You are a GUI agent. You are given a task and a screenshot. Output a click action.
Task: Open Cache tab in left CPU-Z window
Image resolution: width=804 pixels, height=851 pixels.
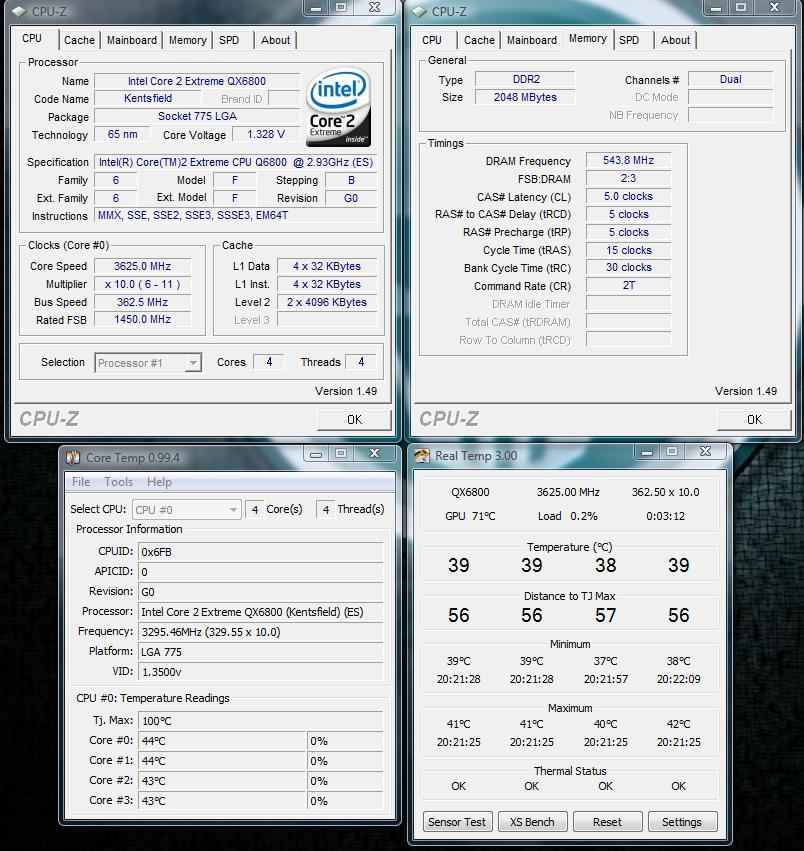tap(79, 40)
